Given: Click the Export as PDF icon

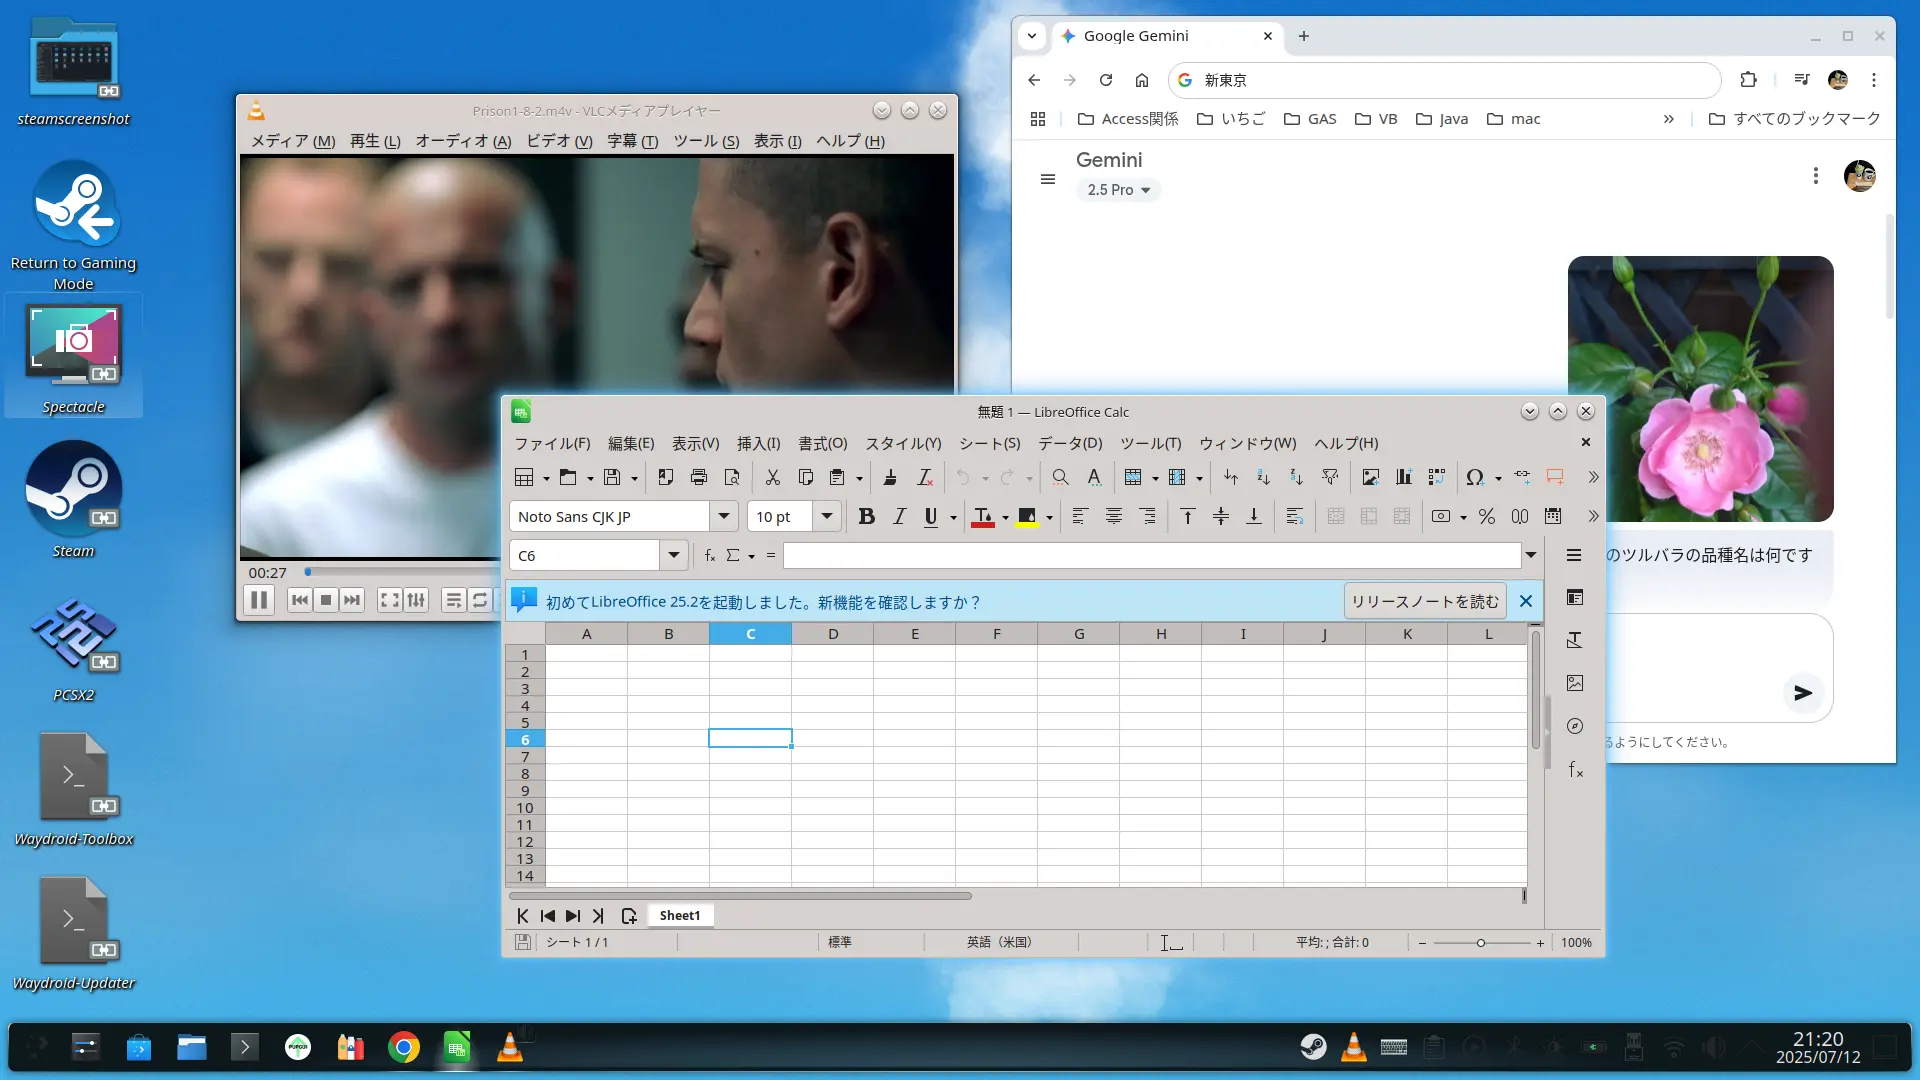Looking at the screenshot, I should point(665,477).
